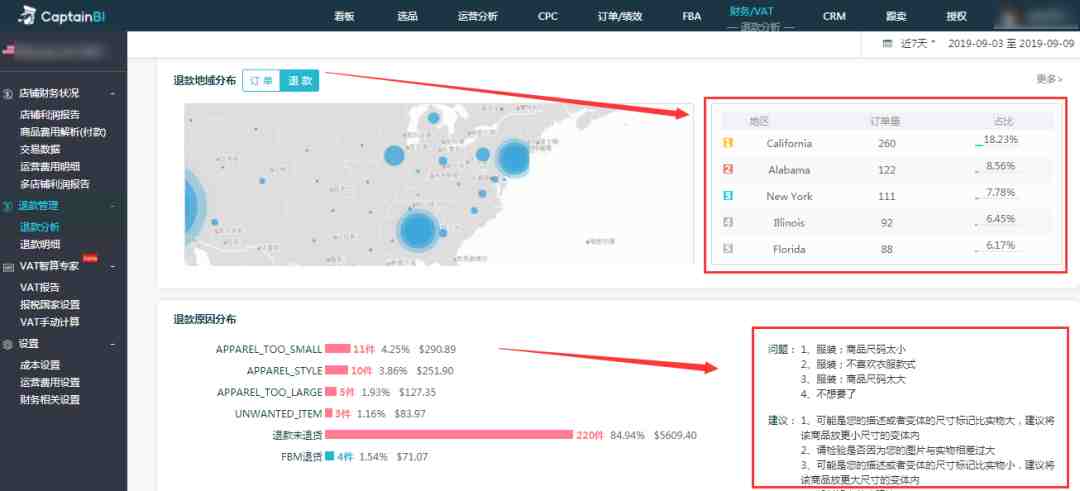The width and height of the screenshot is (1080, 491).
Task: Collapse the 退款管理 sidebar section
Action: (x=112, y=205)
